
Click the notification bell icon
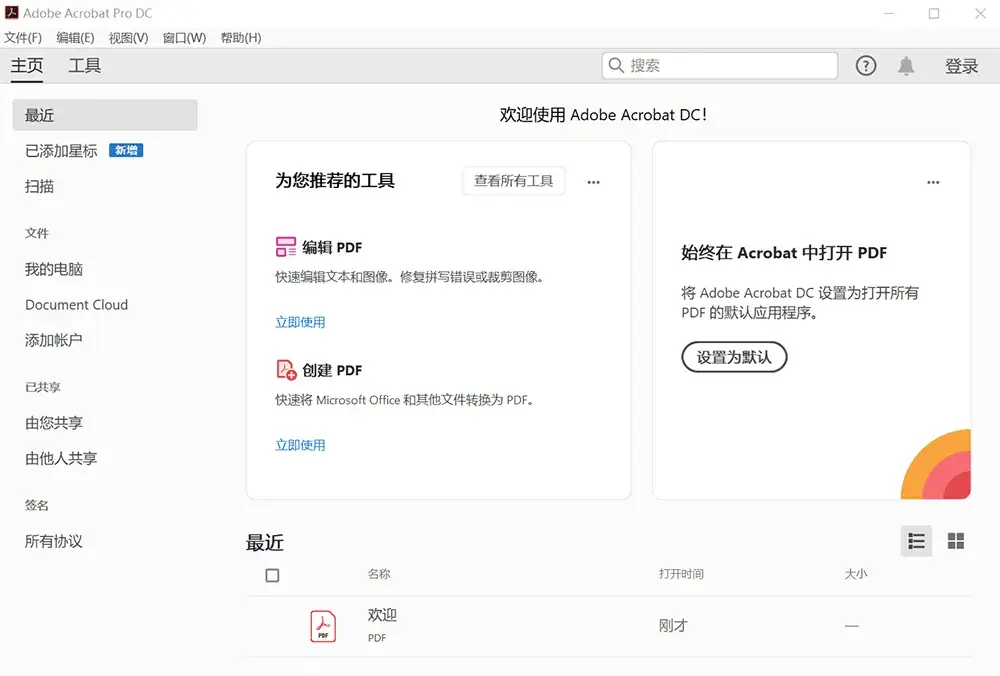pyautogui.click(x=906, y=65)
